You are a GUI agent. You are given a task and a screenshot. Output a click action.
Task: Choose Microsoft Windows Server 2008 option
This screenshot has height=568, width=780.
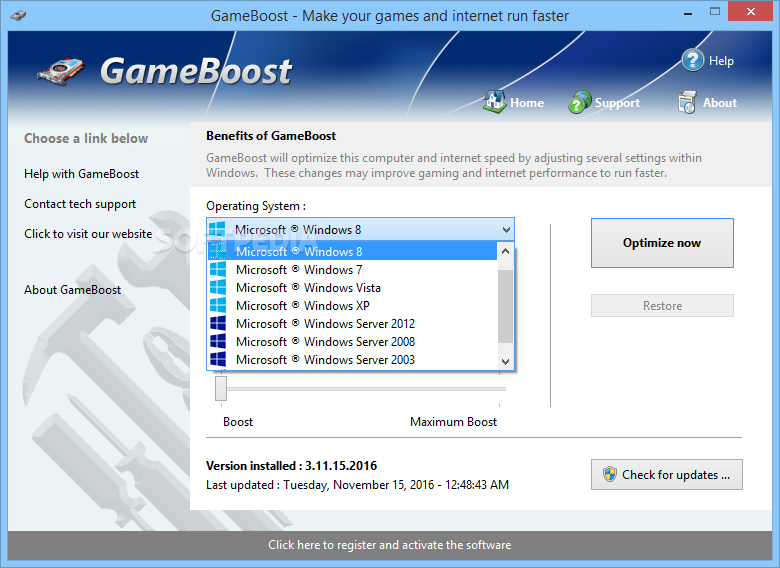(x=352, y=341)
